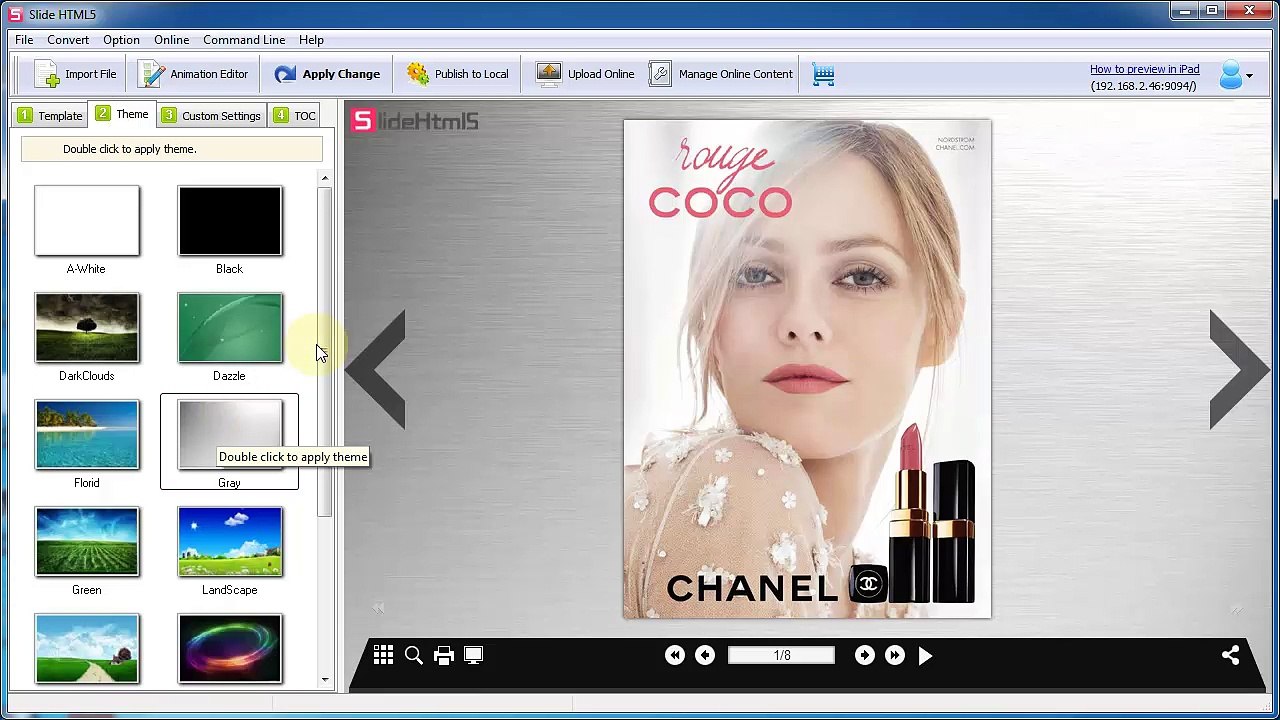Click previous page button in bottom bar
The image size is (1280, 720).
coord(705,655)
